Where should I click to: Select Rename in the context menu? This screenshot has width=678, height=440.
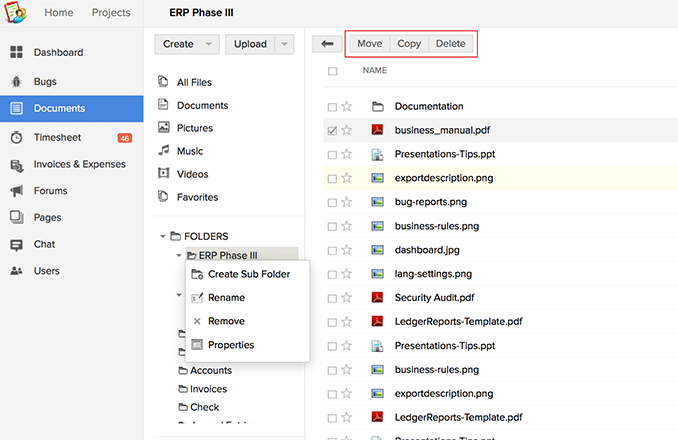point(226,297)
